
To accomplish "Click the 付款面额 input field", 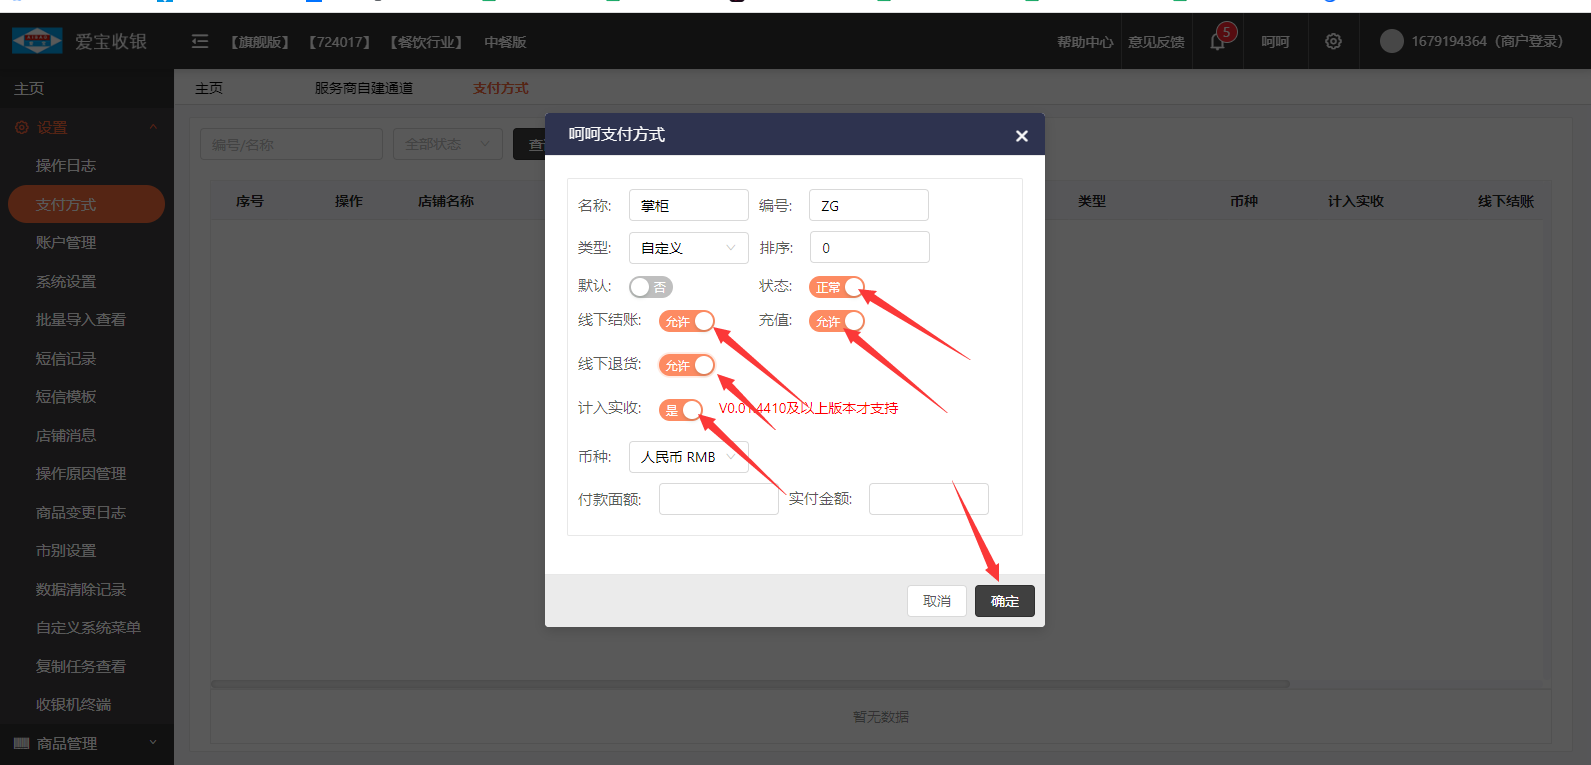I will click(718, 499).
